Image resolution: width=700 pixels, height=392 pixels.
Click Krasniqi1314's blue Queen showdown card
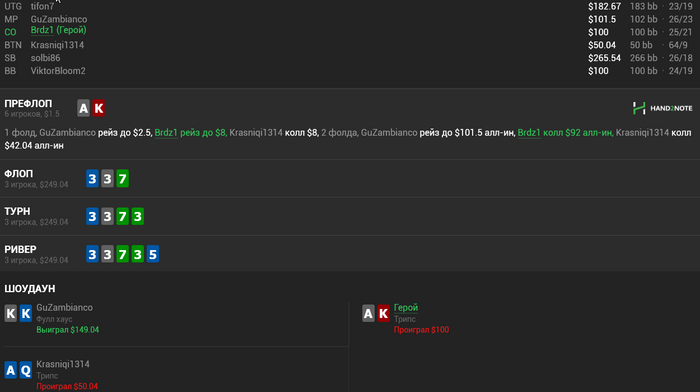pos(26,370)
